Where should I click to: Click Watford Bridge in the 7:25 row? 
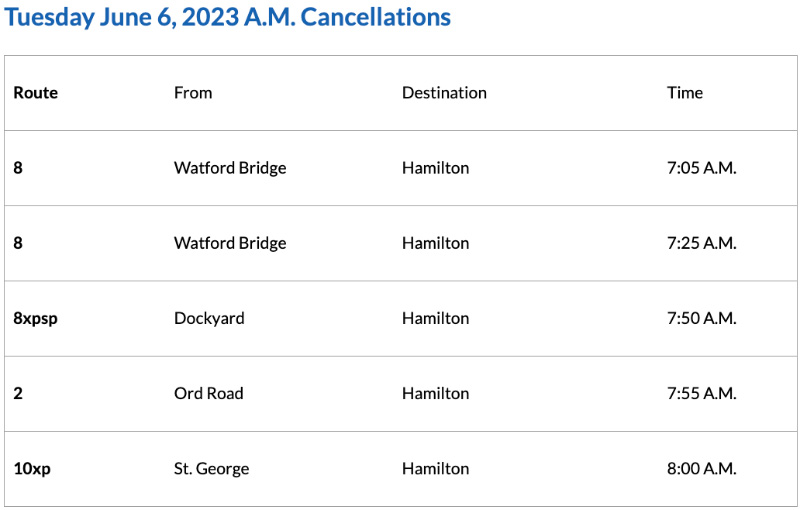click(x=230, y=243)
